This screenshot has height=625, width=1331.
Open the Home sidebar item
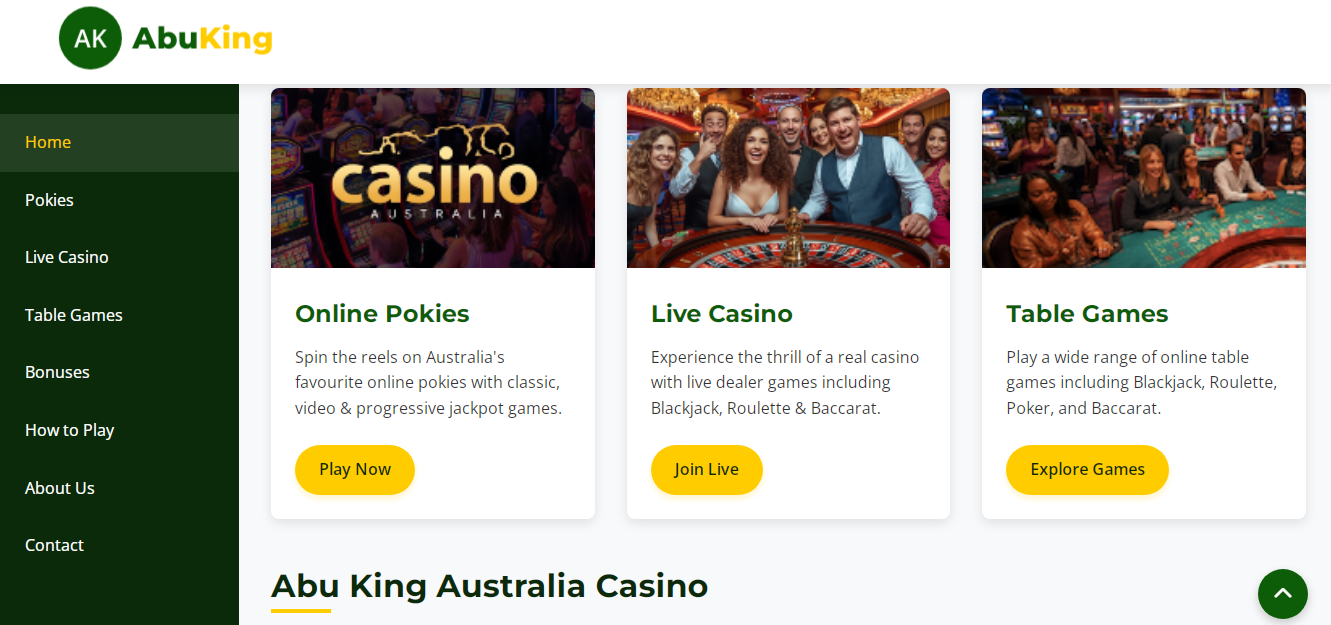click(48, 142)
